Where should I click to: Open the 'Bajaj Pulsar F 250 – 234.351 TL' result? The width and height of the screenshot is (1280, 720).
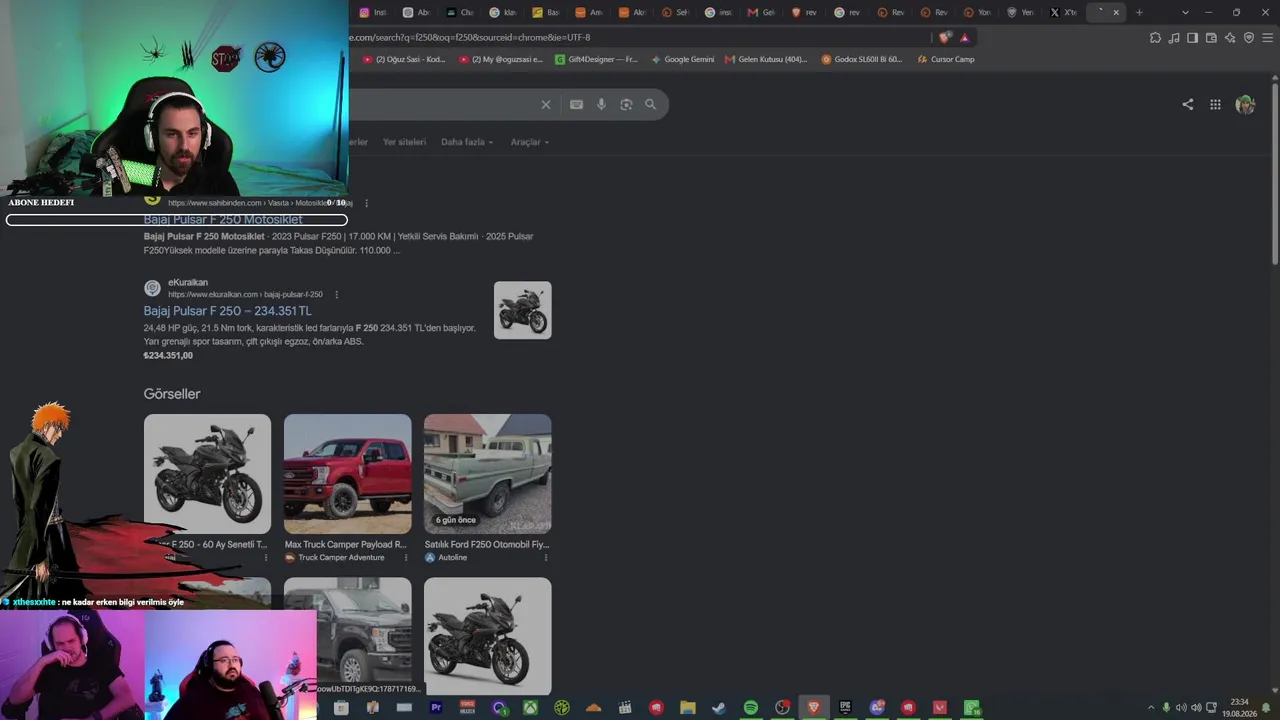[227, 311]
